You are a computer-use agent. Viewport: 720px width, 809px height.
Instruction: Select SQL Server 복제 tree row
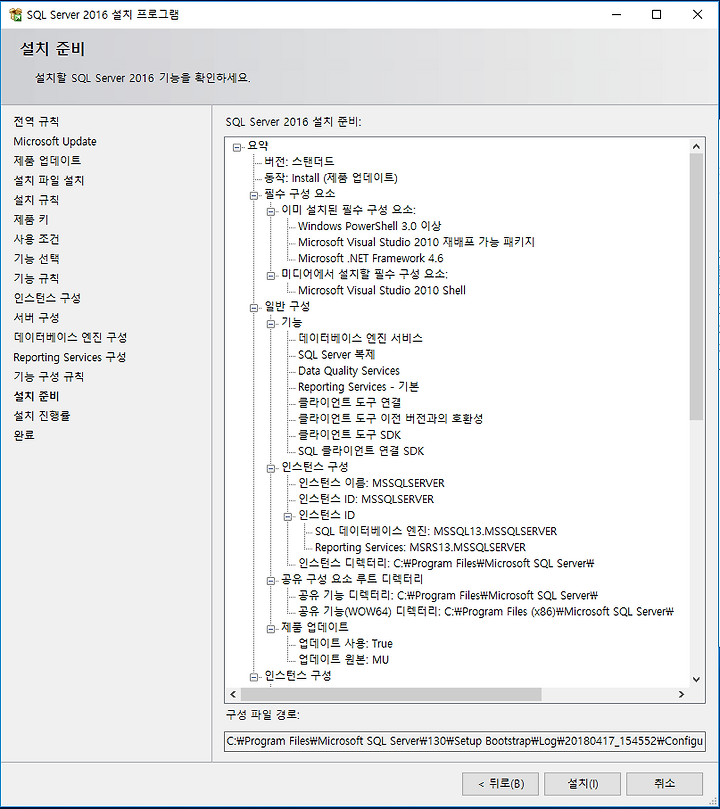coord(336,354)
